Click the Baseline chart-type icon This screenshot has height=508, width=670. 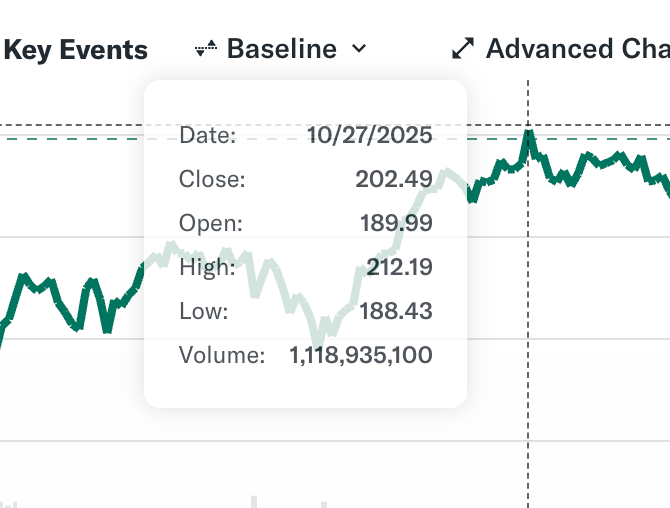206,49
